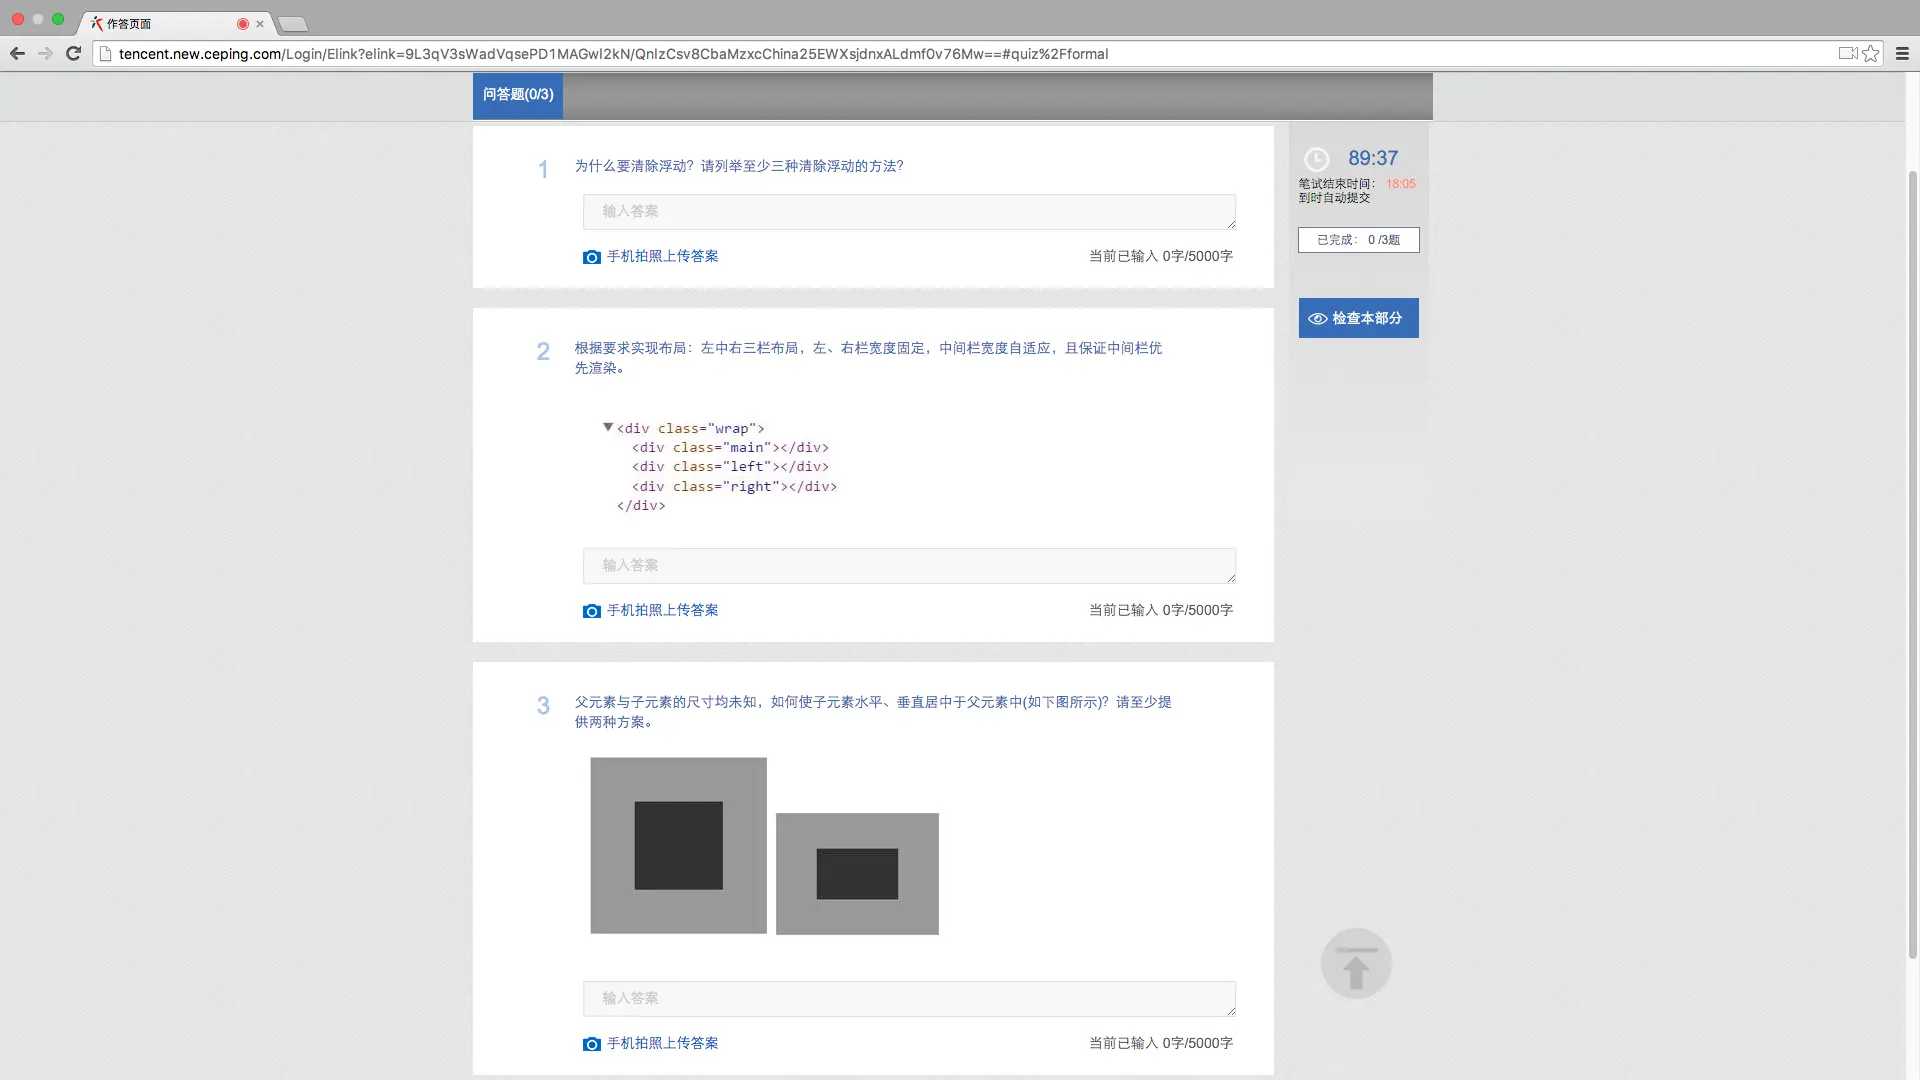
Task: Click camera icon under question 1
Action: pyautogui.click(x=591, y=257)
